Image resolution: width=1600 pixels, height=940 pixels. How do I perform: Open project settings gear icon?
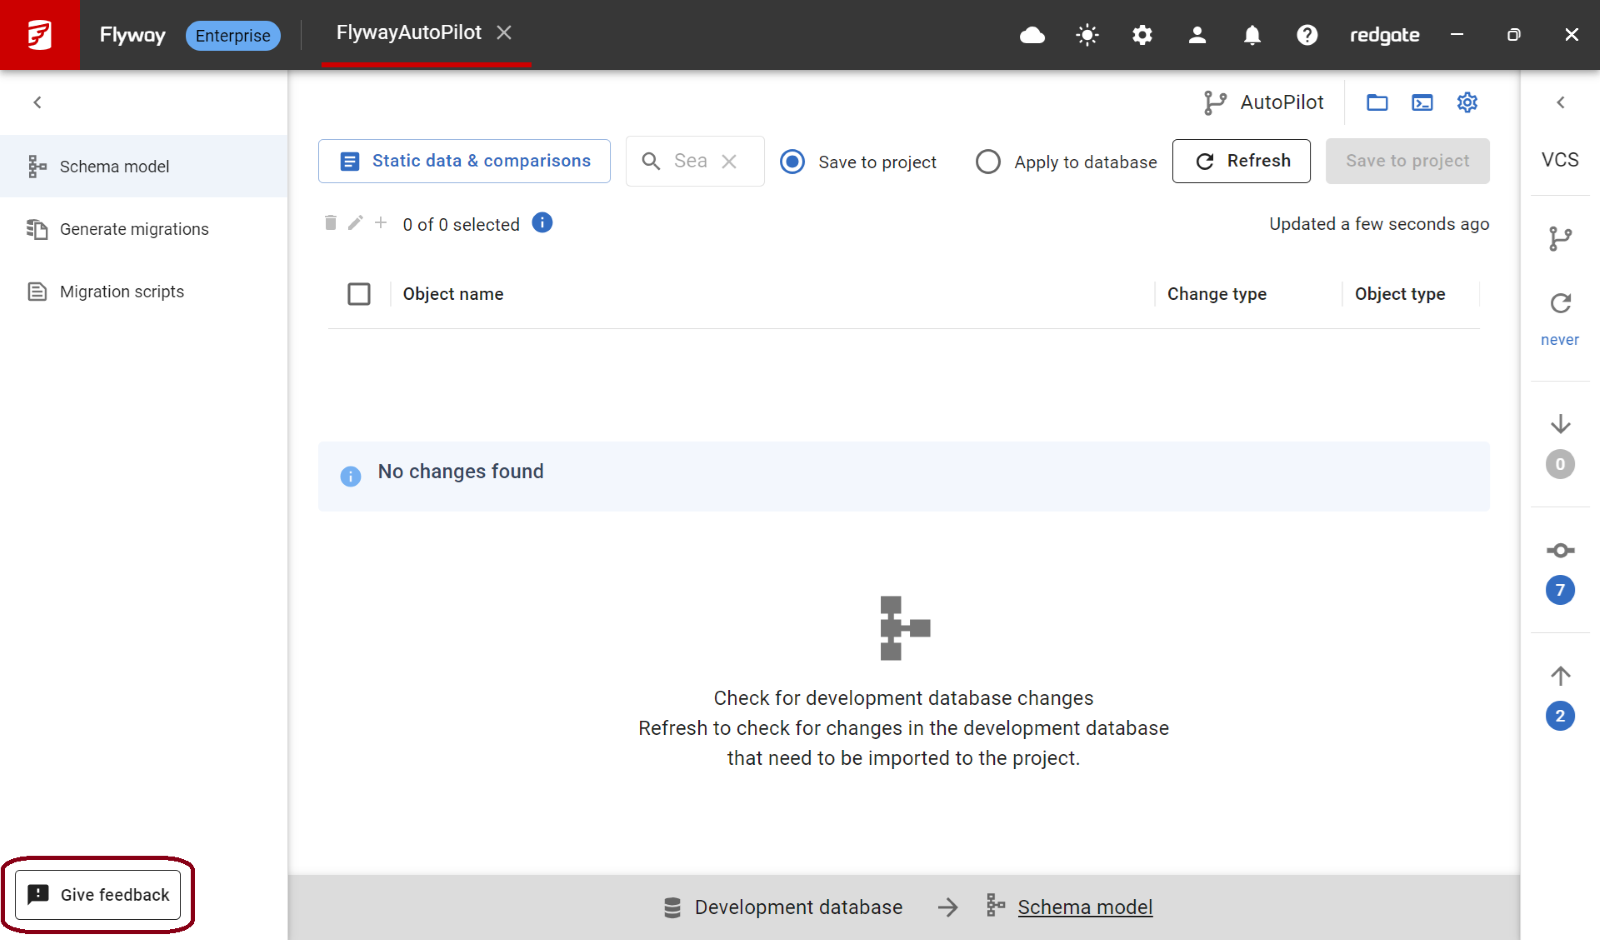[1467, 102]
